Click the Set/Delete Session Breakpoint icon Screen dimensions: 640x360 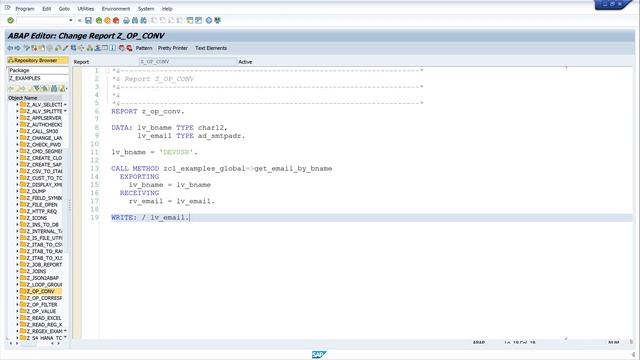click(122, 48)
